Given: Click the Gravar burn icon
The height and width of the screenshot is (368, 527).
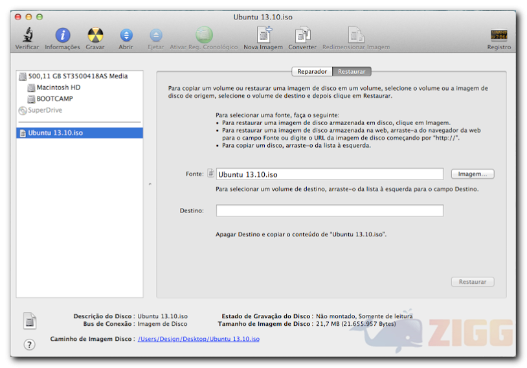Looking at the screenshot, I should point(95,35).
